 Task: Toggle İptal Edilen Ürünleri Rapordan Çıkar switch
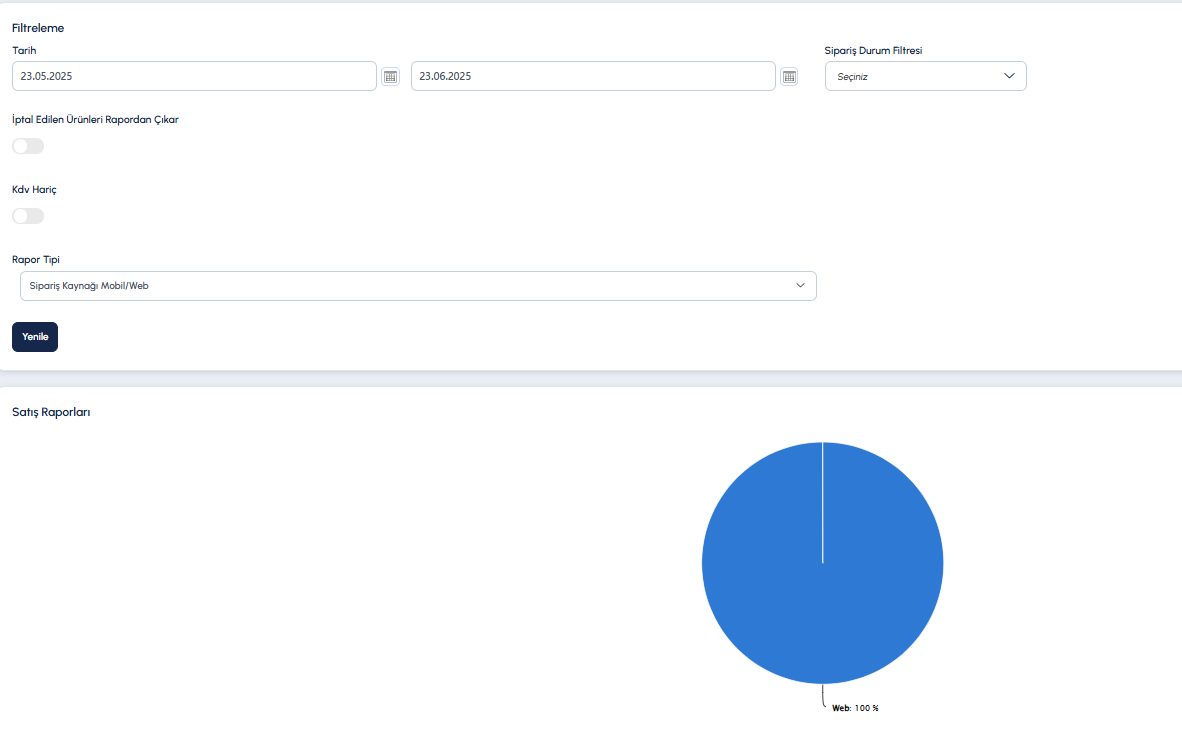point(28,146)
